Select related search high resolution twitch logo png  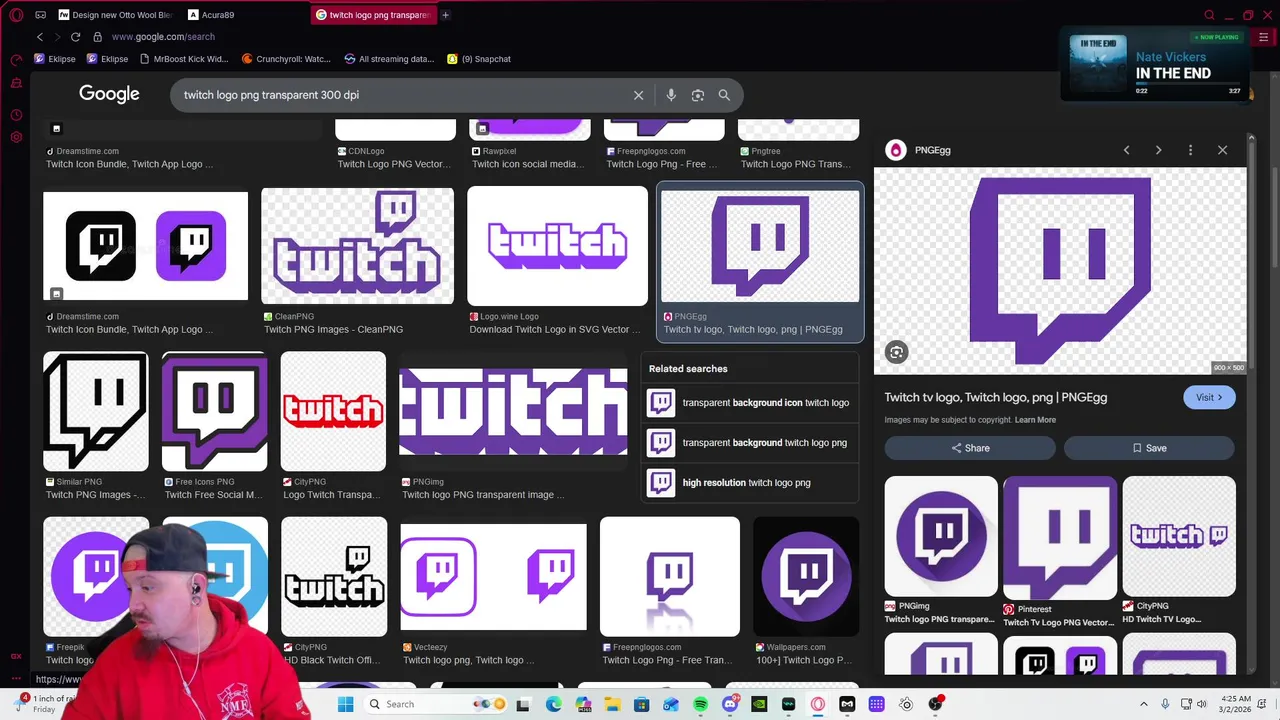coord(750,483)
